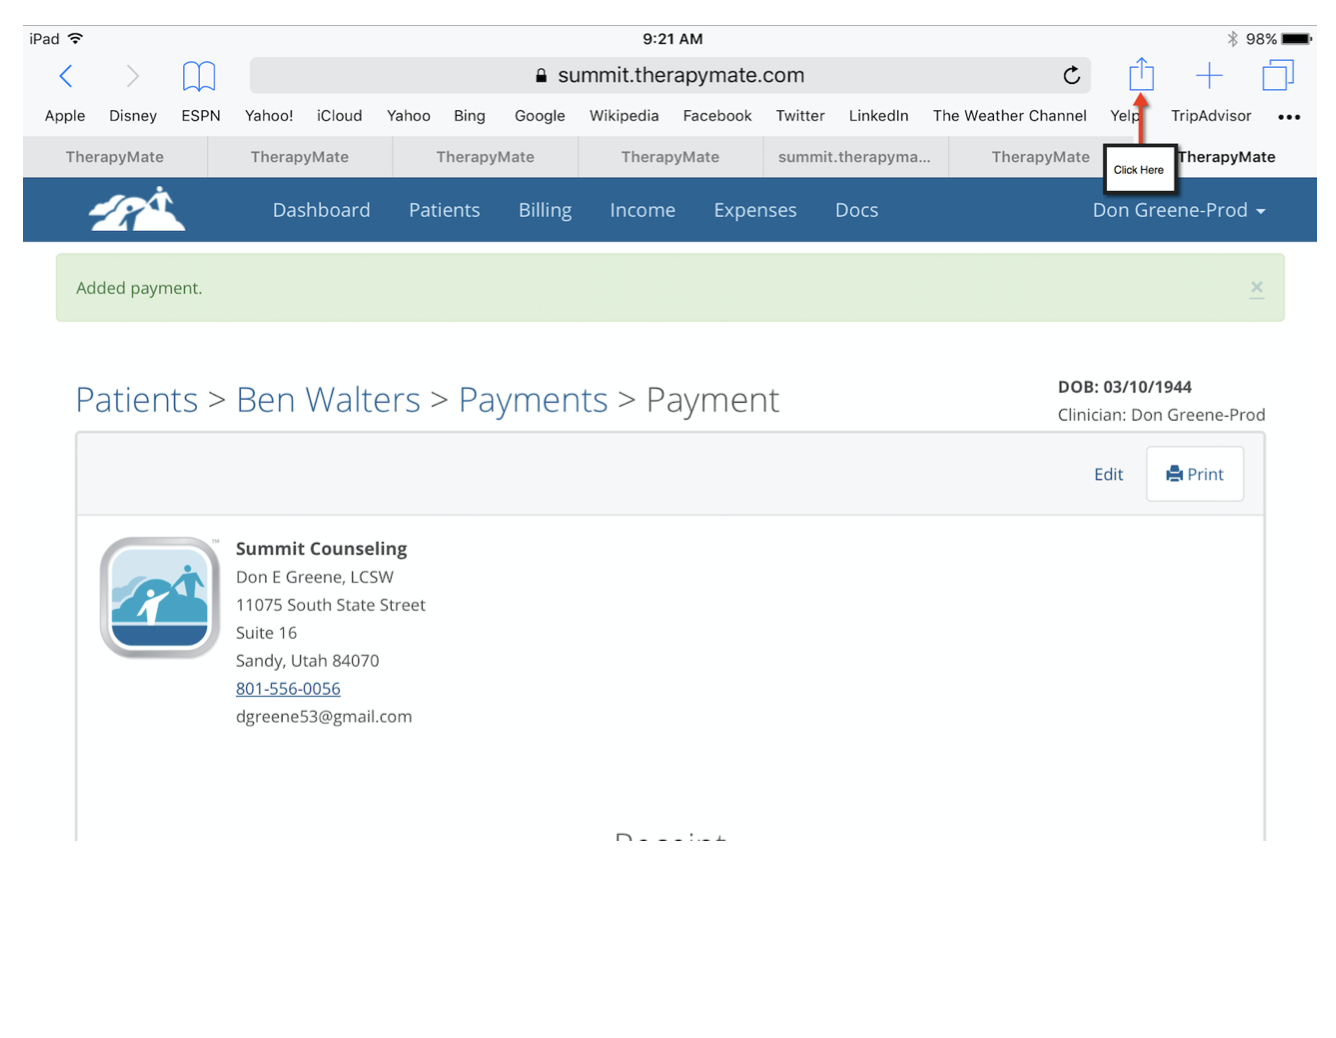
Task: Open the Yahoo! bookmark
Action: click(x=269, y=116)
